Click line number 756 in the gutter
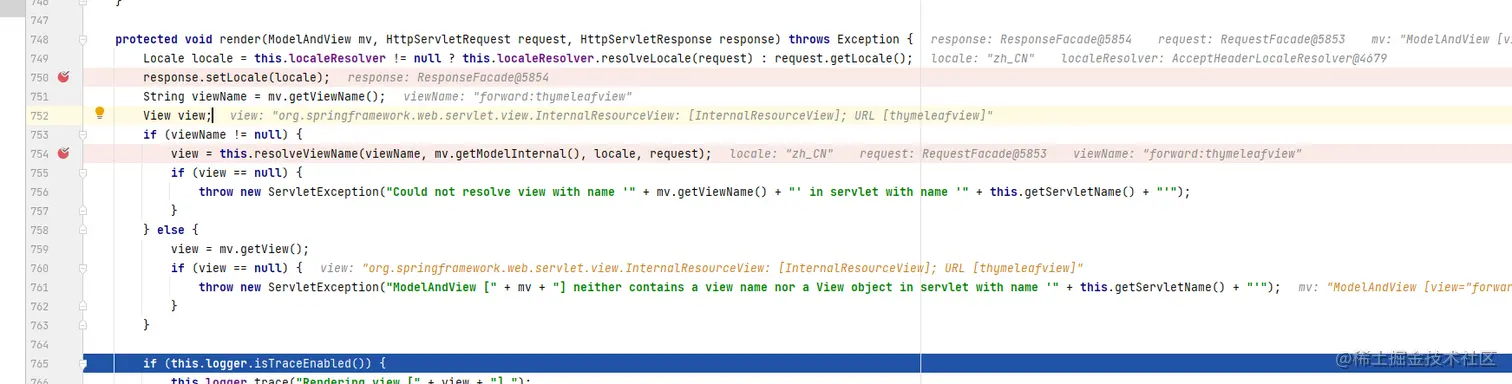1512x384 pixels. point(39,191)
